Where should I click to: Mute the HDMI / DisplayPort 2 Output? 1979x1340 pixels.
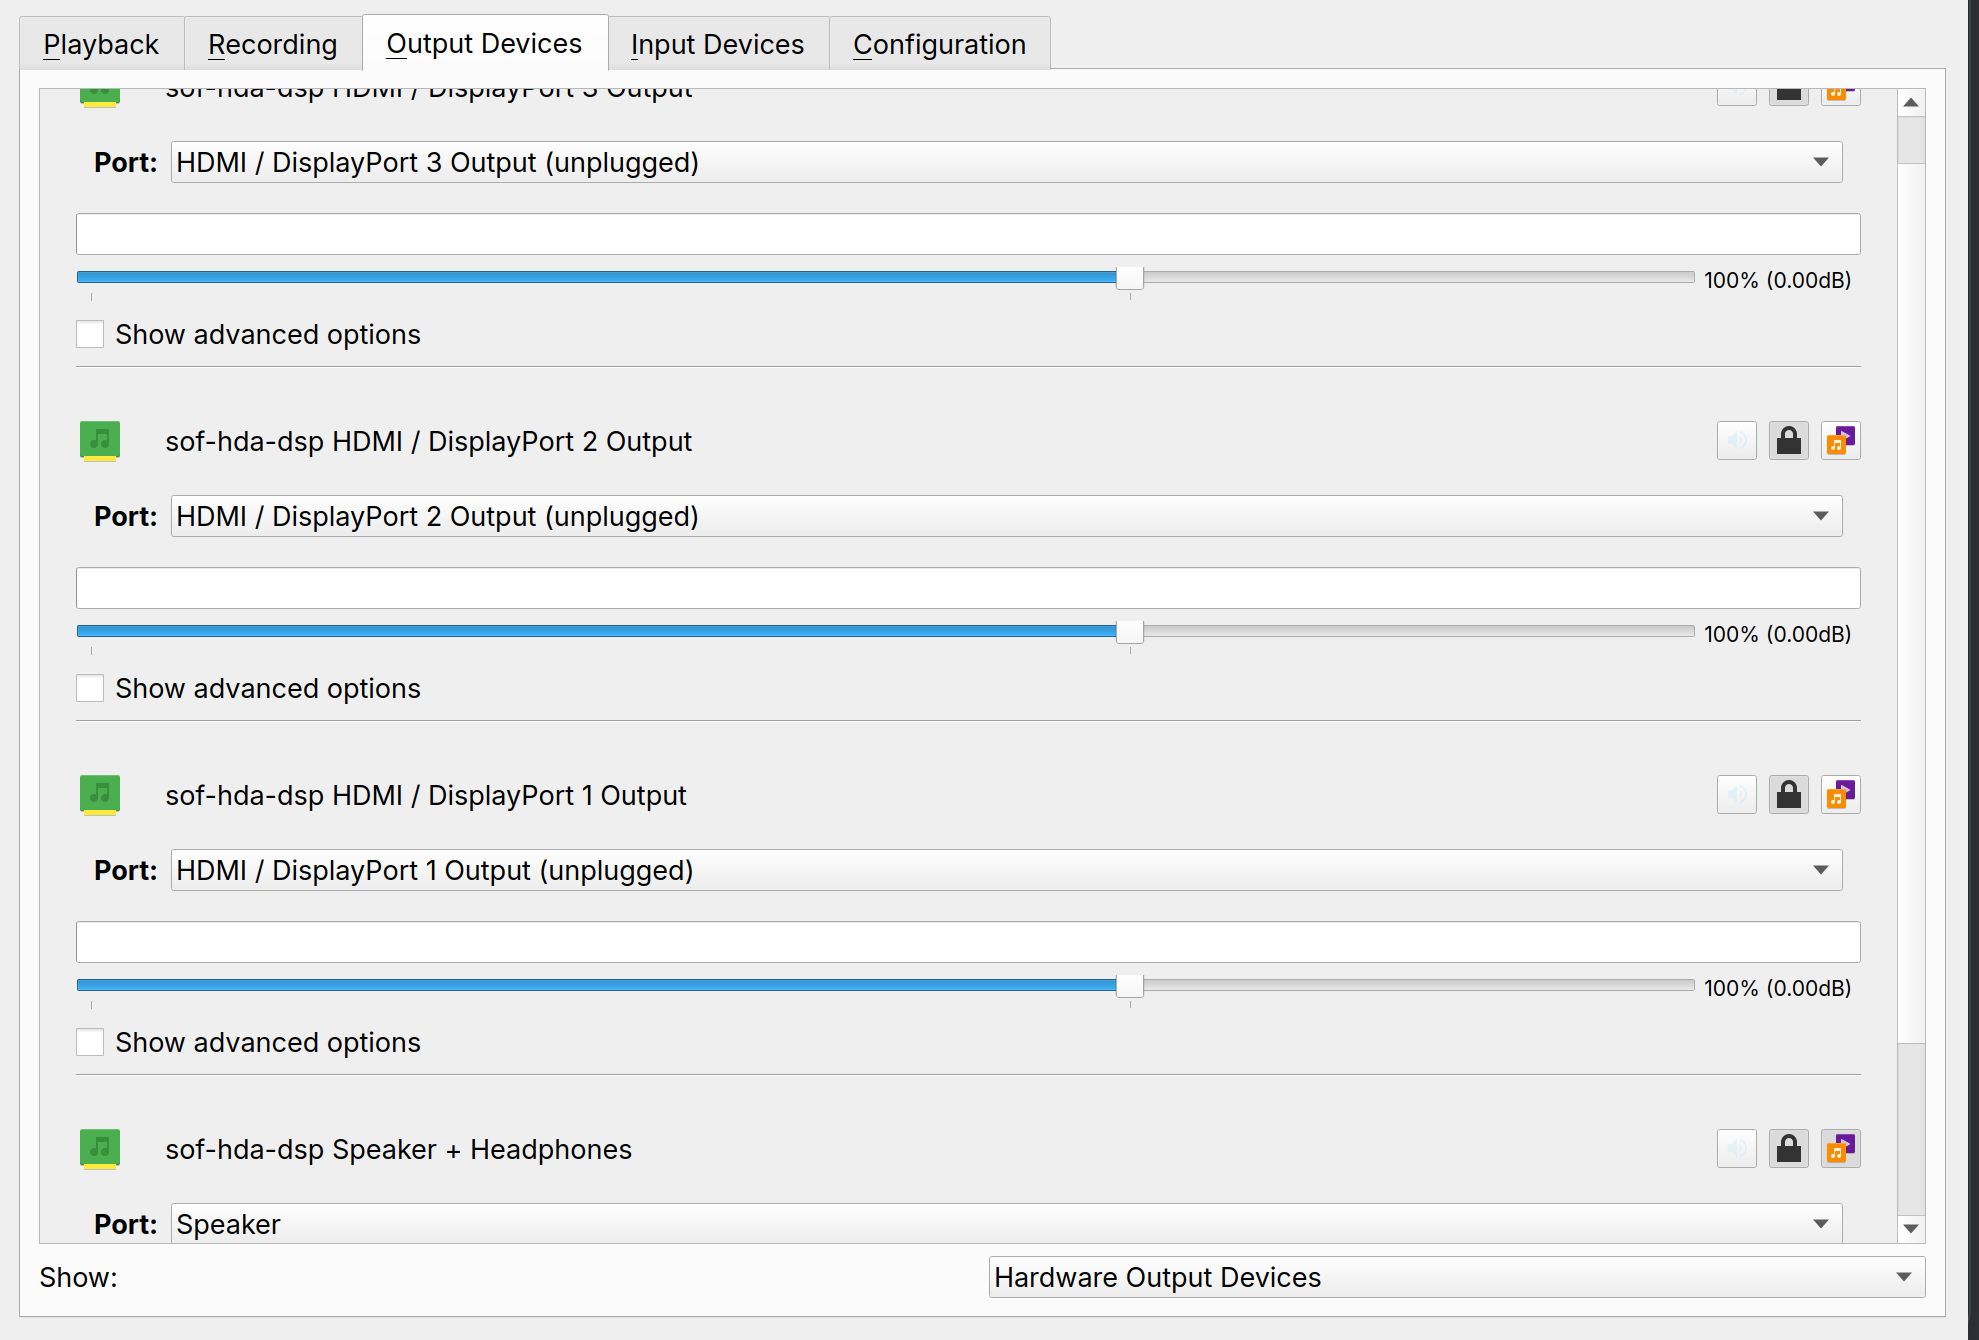click(1737, 441)
